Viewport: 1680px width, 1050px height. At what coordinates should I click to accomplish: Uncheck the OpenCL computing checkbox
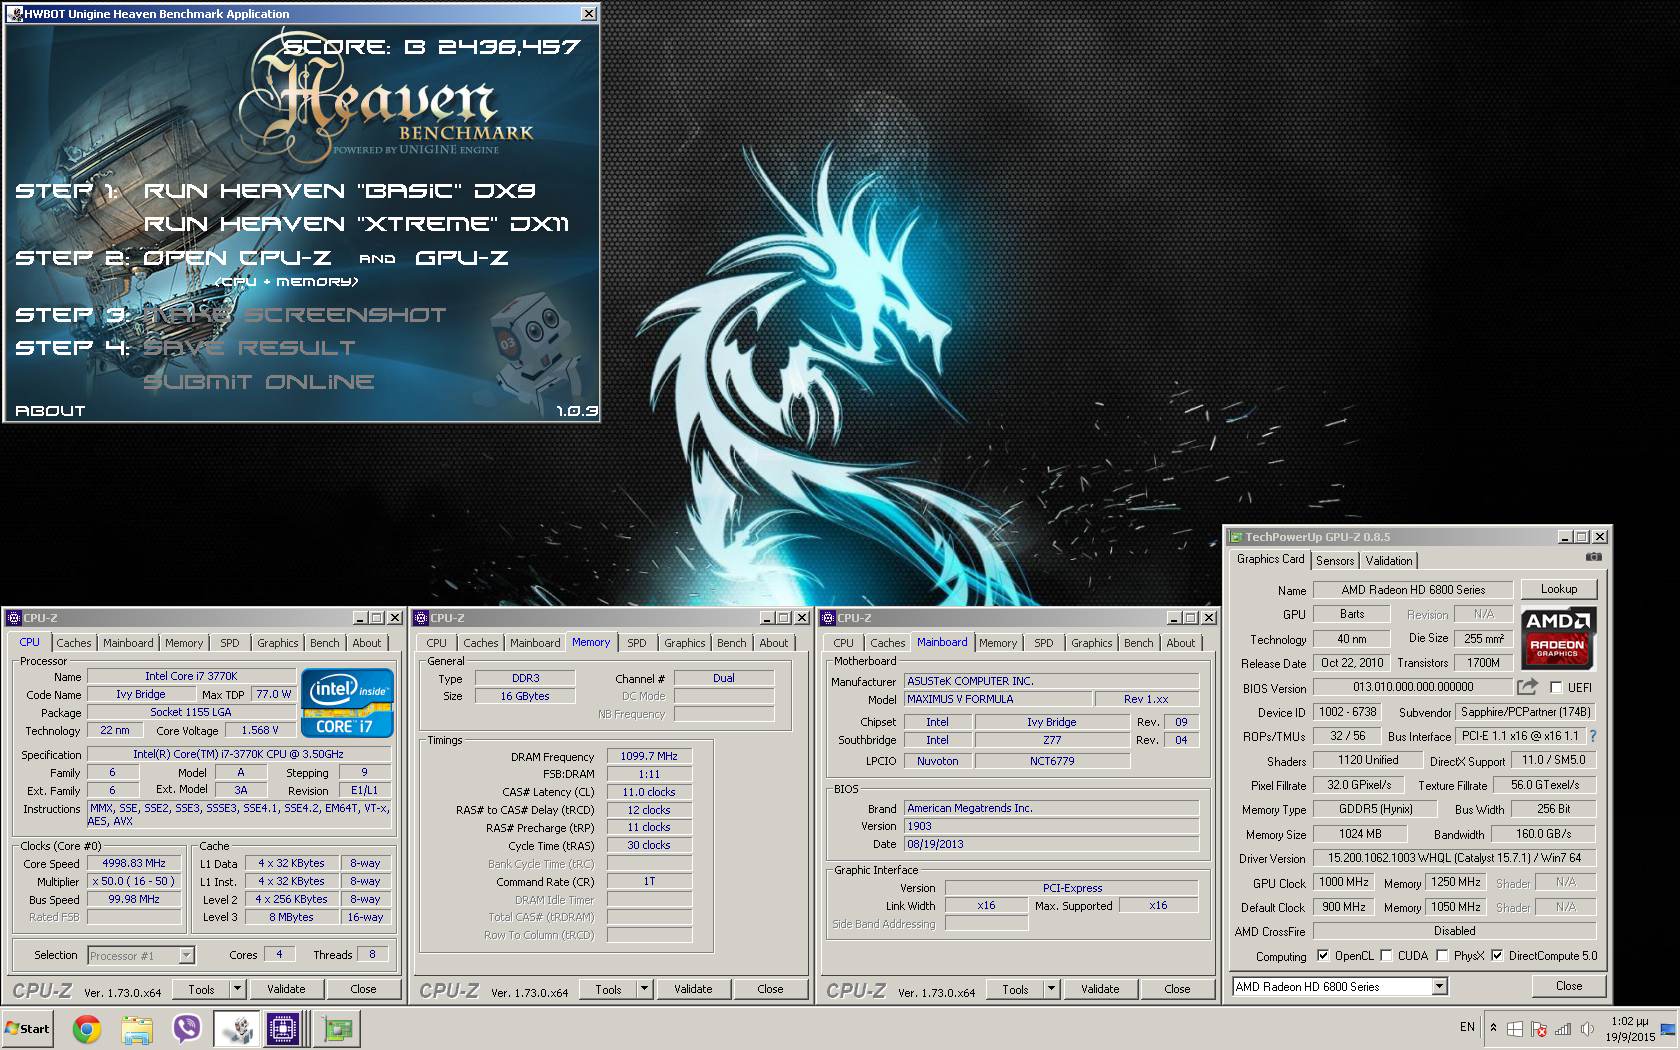[x=1323, y=956]
